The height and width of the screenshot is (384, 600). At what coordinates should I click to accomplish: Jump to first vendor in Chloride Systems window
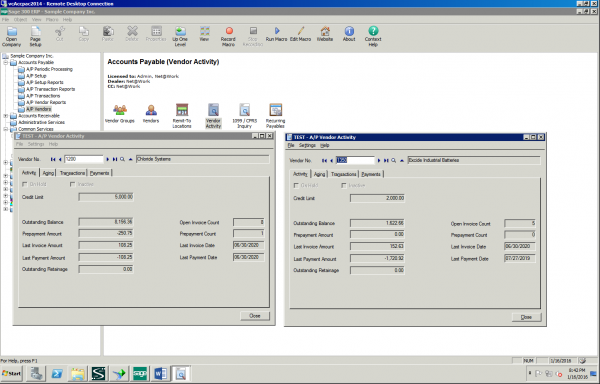[x=53, y=159]
